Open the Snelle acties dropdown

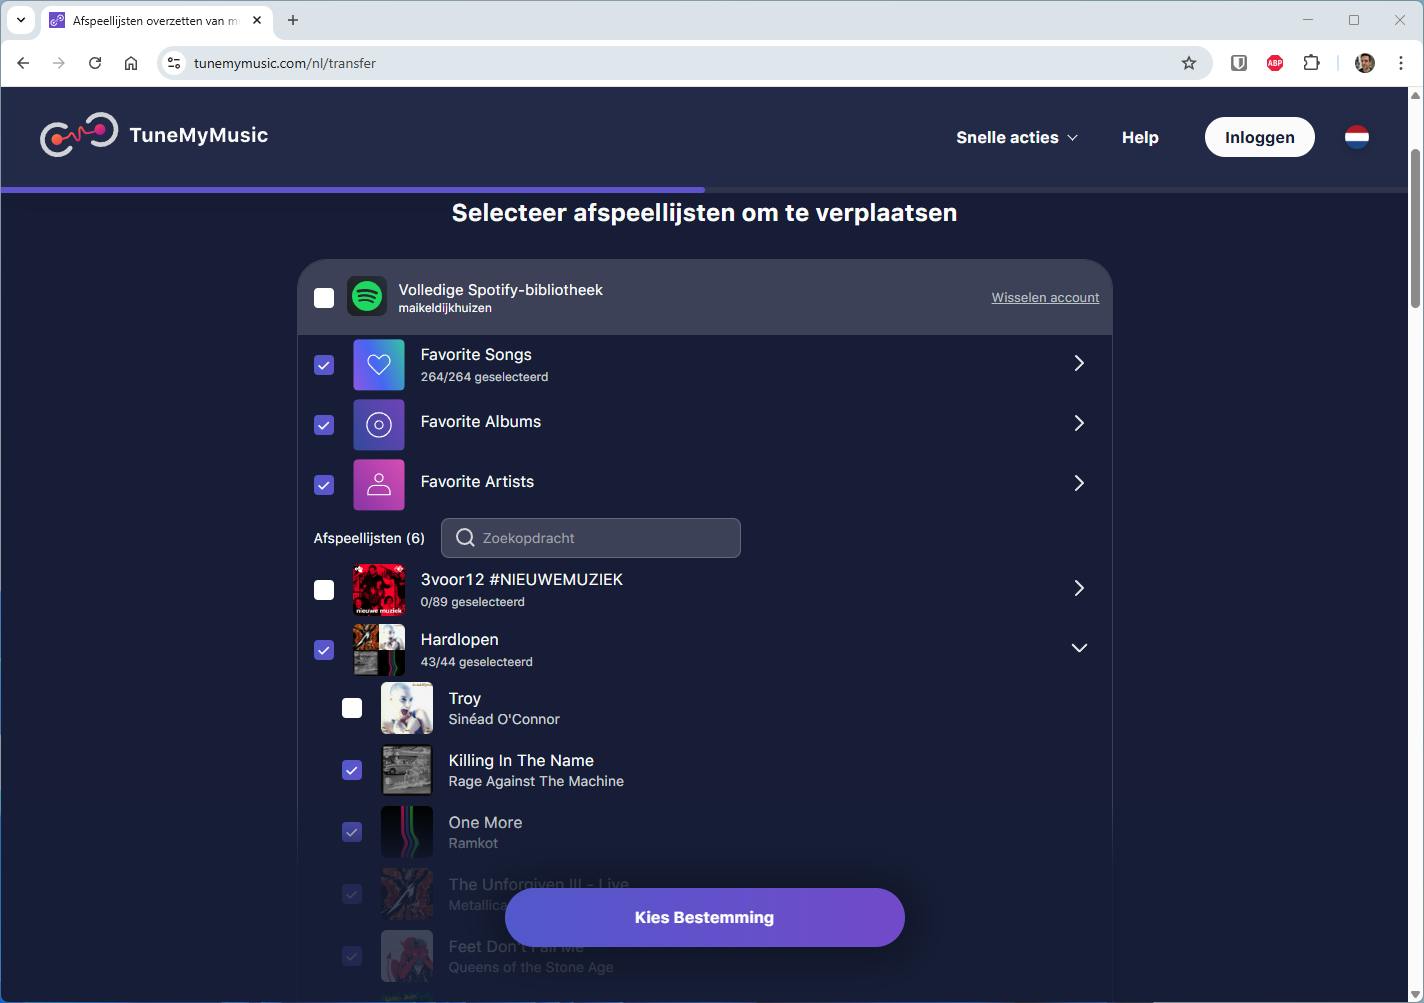click(1017, 137)
